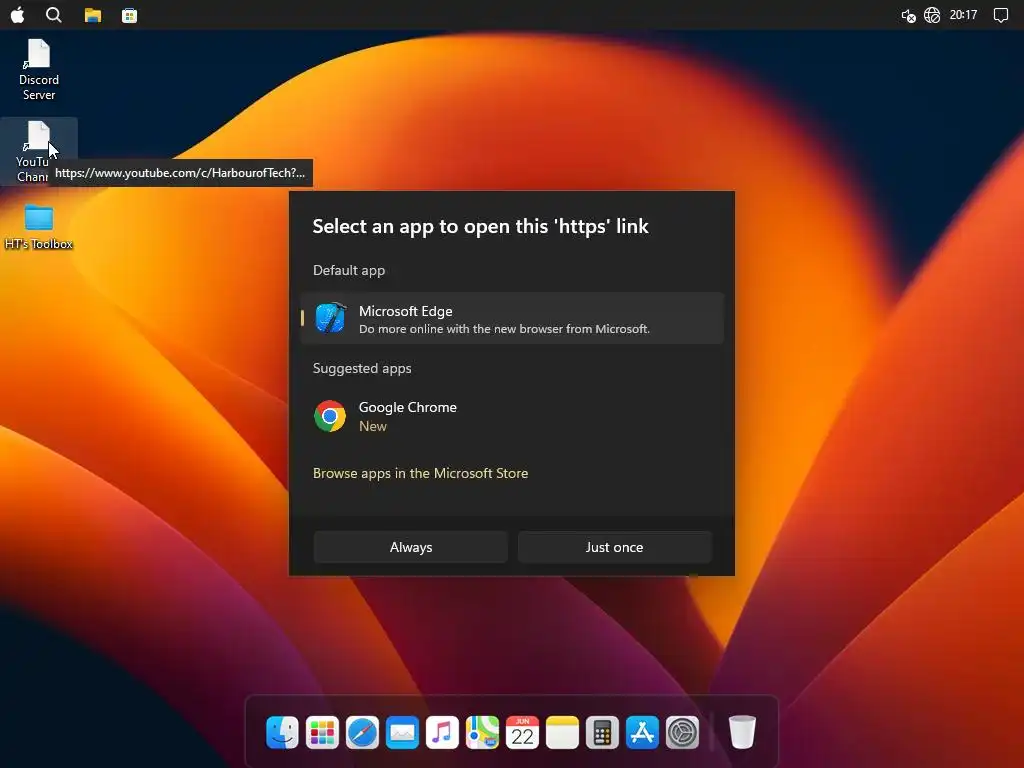Click the muted volume tray icon
This screenshot has height=768, width=1024.
(908, 16)
